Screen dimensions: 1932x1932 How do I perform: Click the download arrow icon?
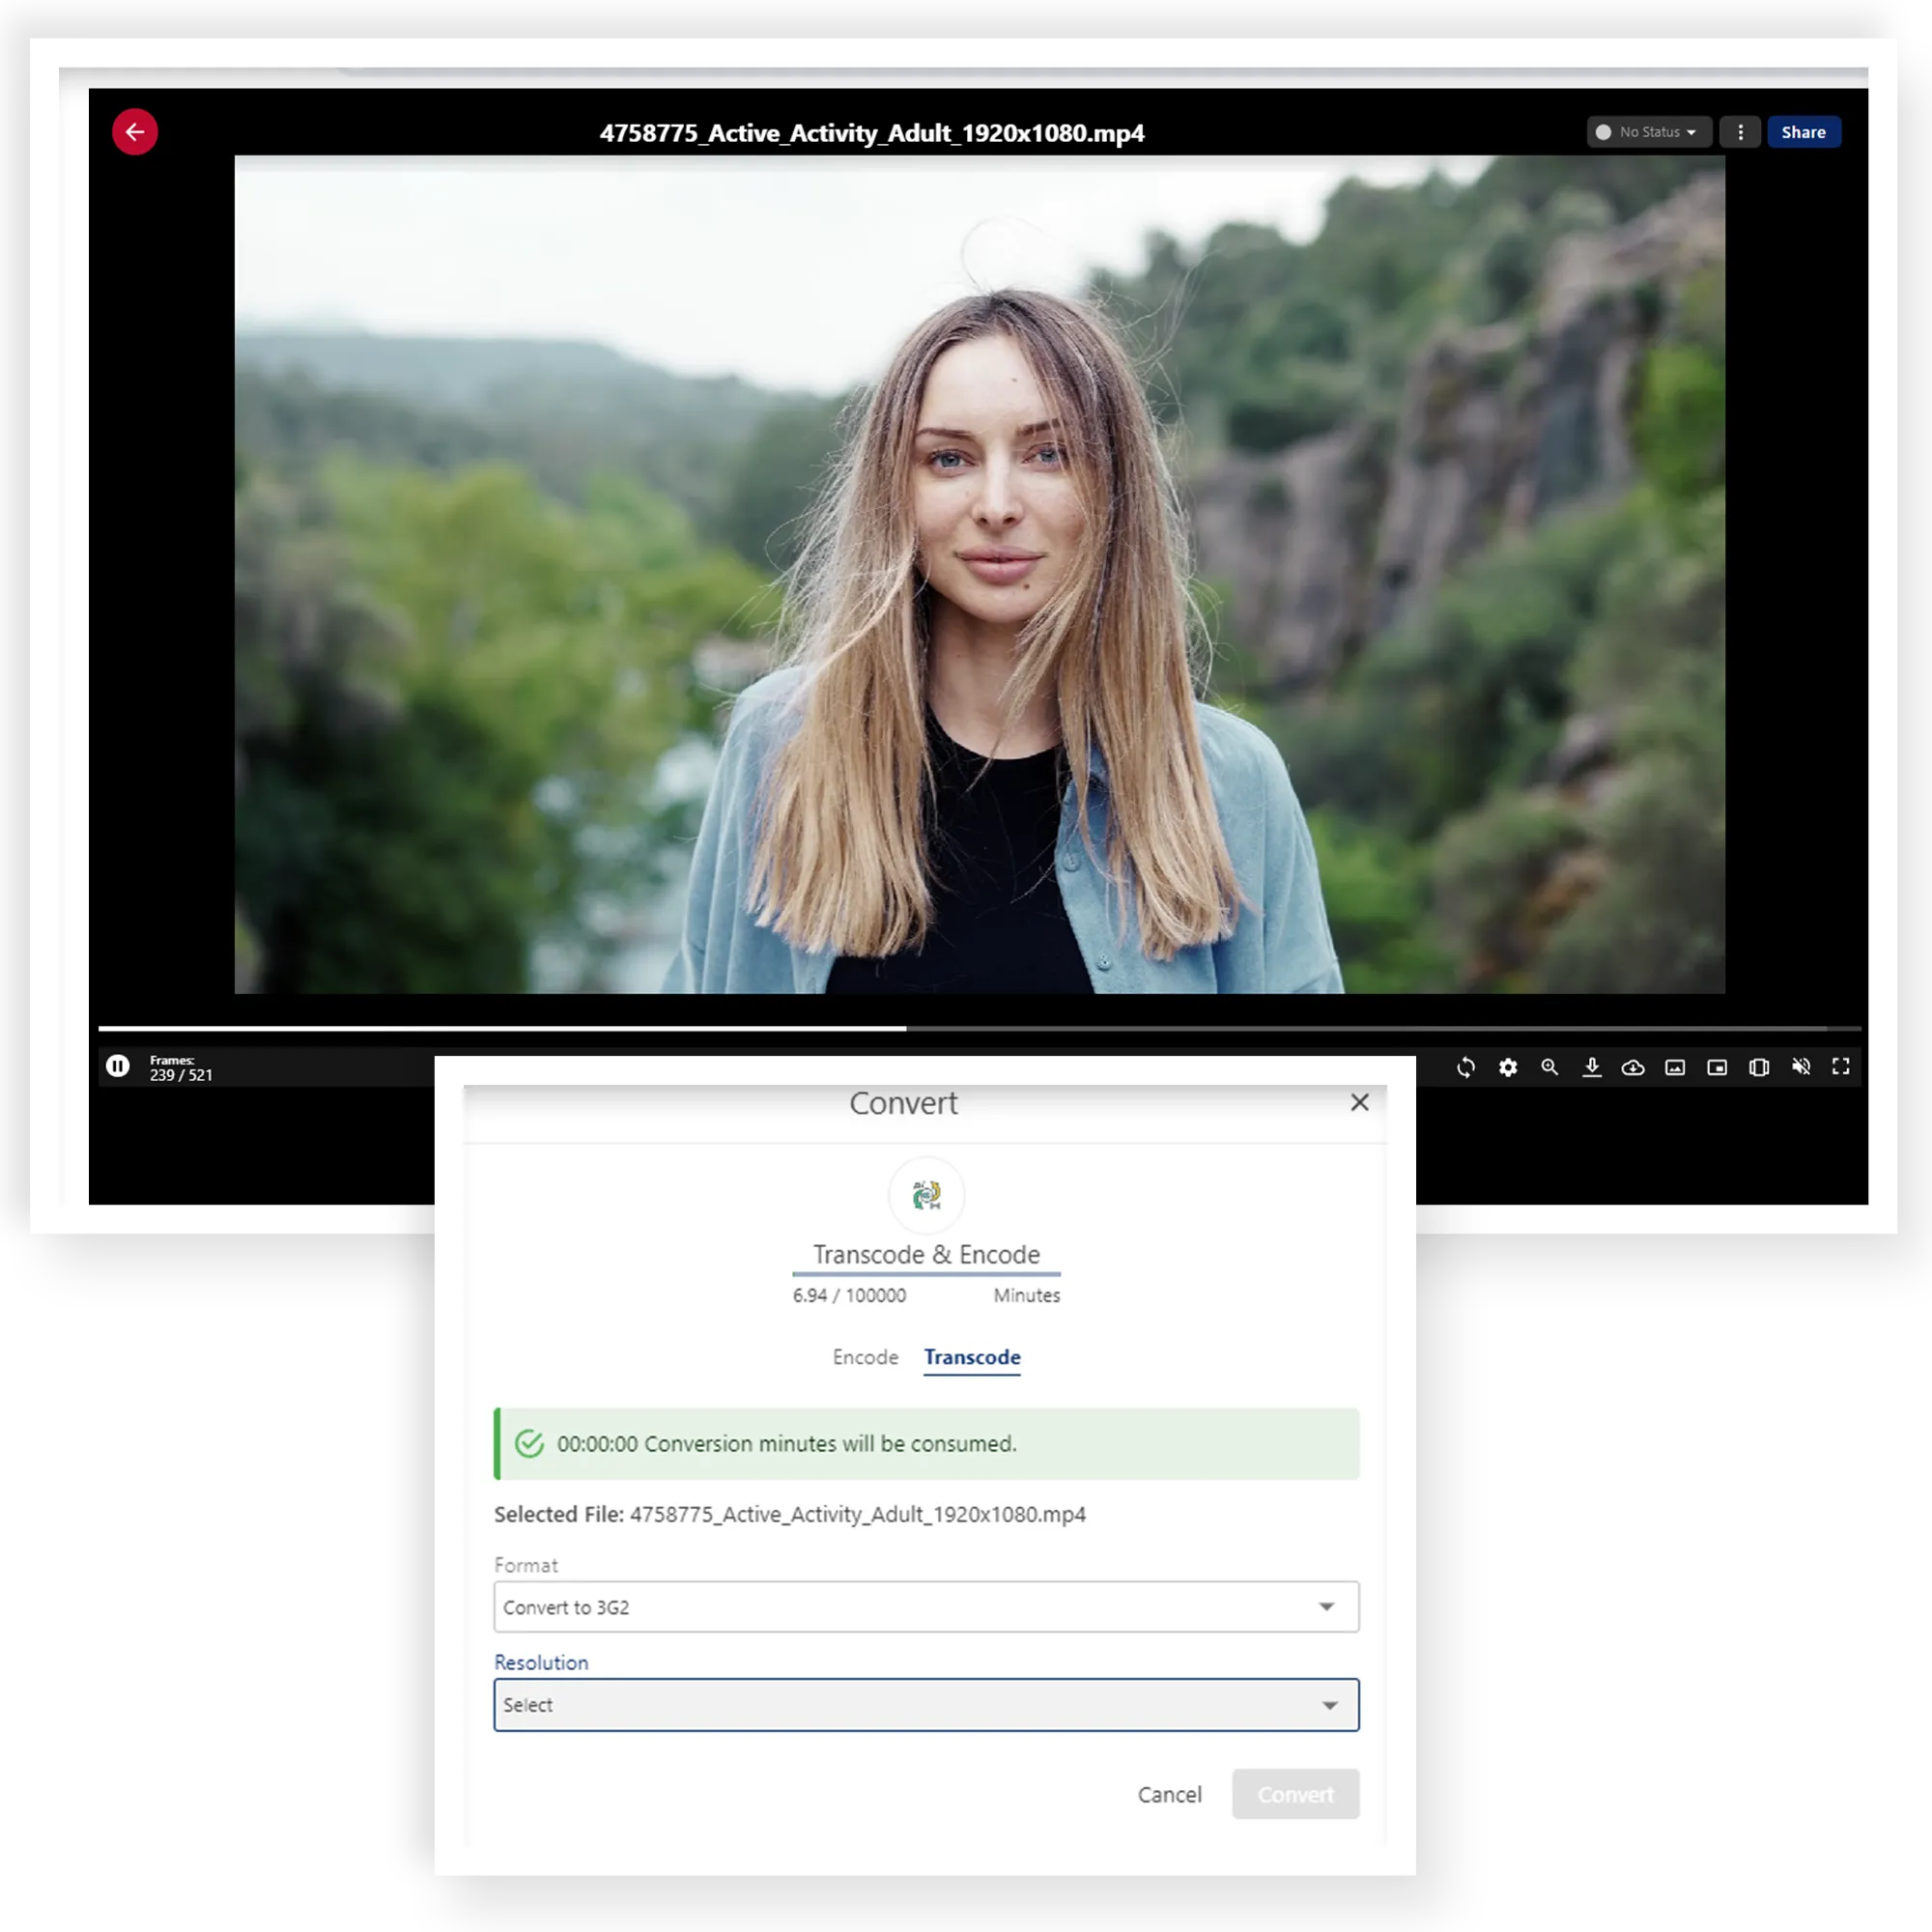pyautogui.click(x=1592, y=1067)
